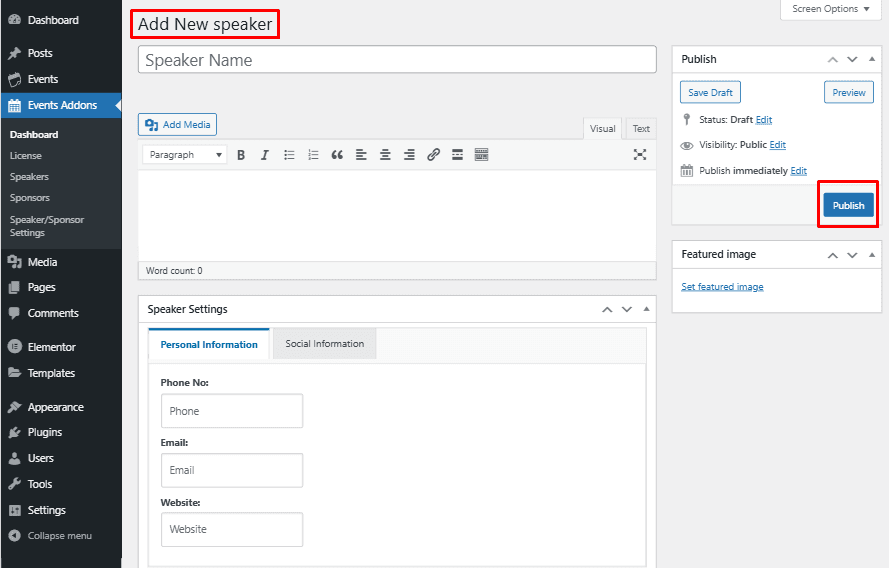Click into the Speaker Name title field

[397, 60]
